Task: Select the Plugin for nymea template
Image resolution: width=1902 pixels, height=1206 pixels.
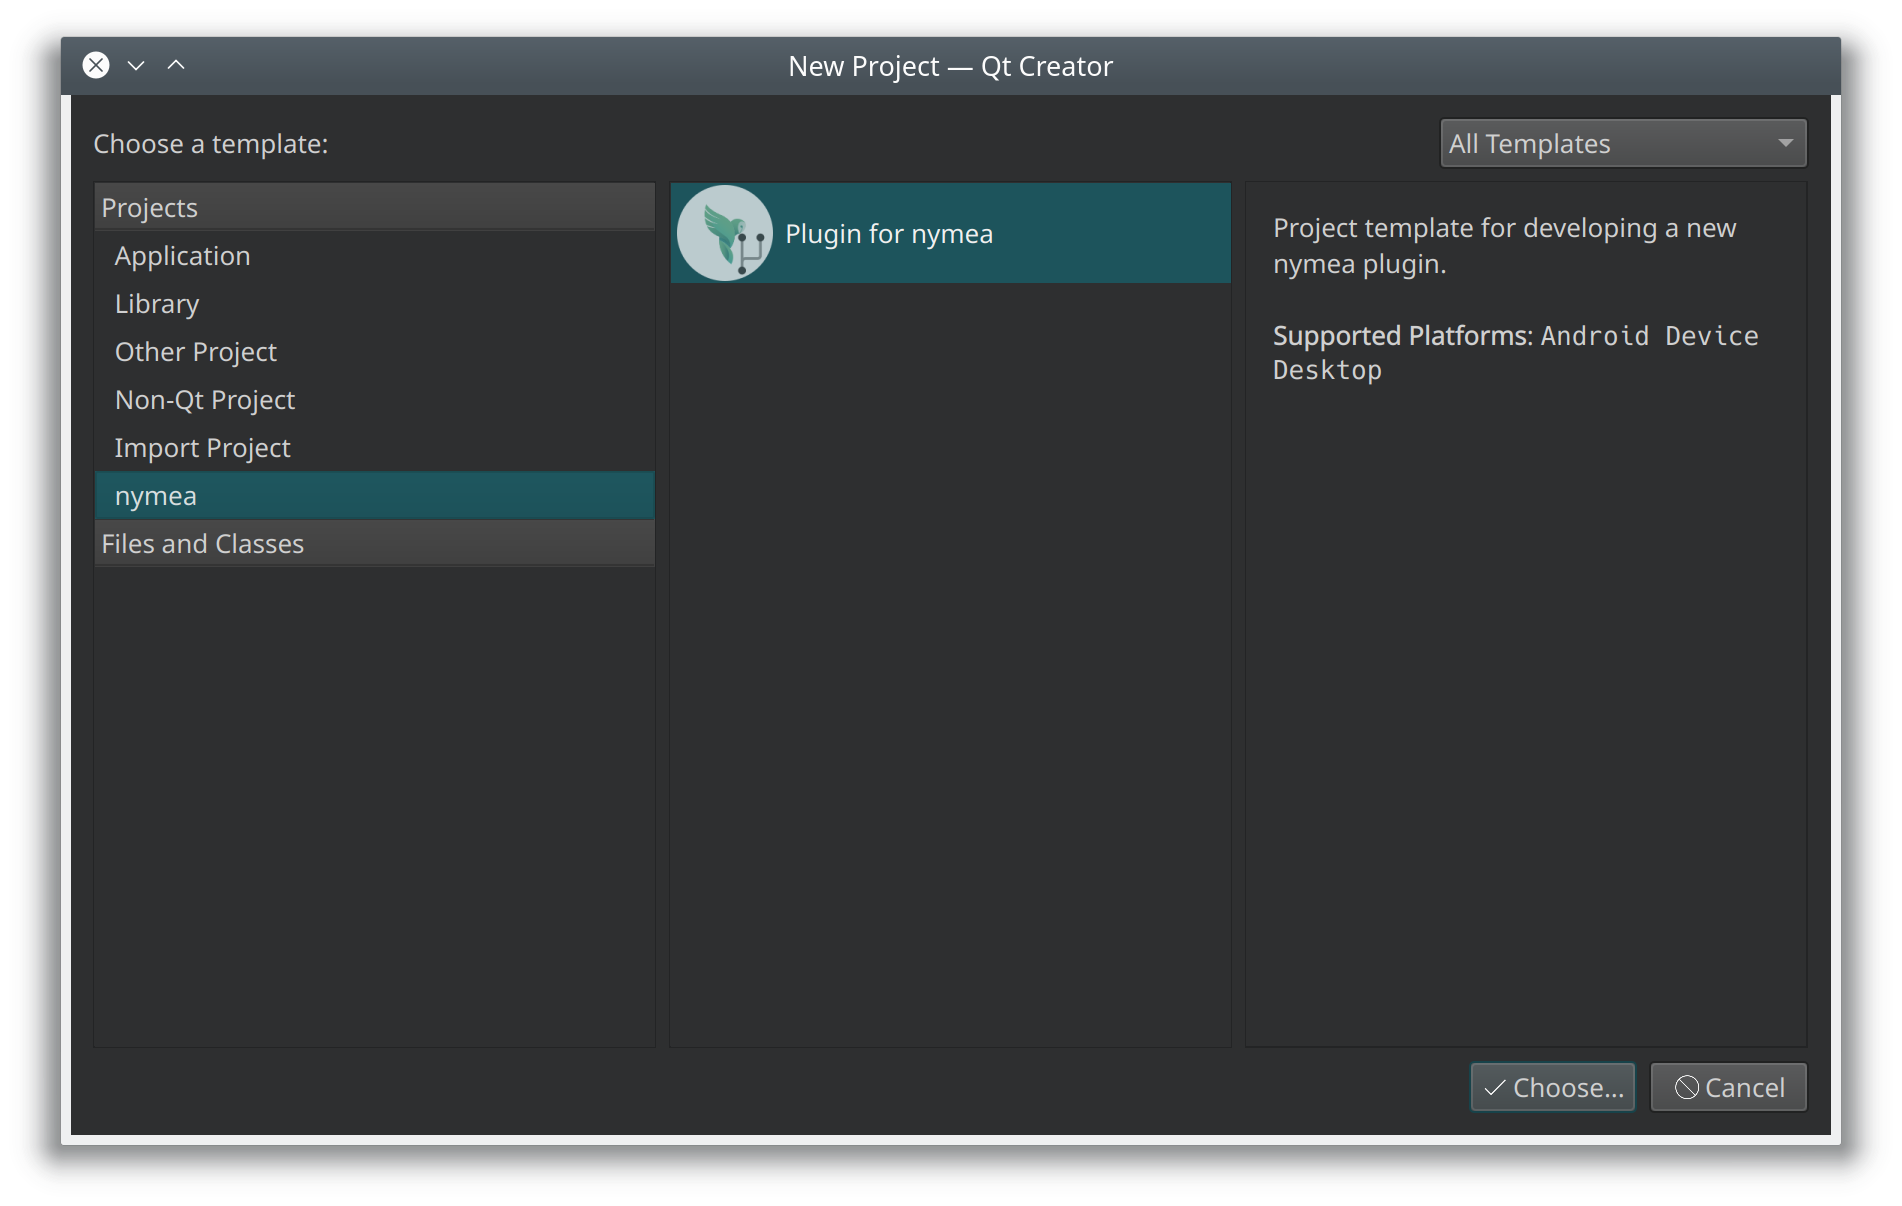Action: (950, 233)
